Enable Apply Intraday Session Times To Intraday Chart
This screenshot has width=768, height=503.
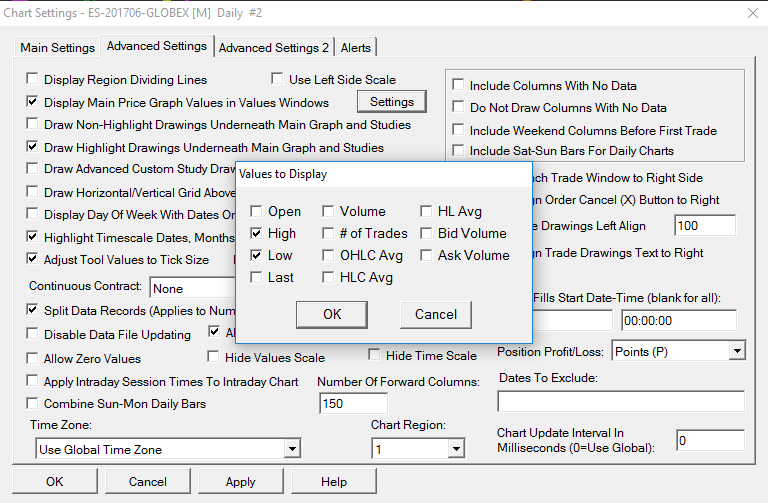coord(32,381)
